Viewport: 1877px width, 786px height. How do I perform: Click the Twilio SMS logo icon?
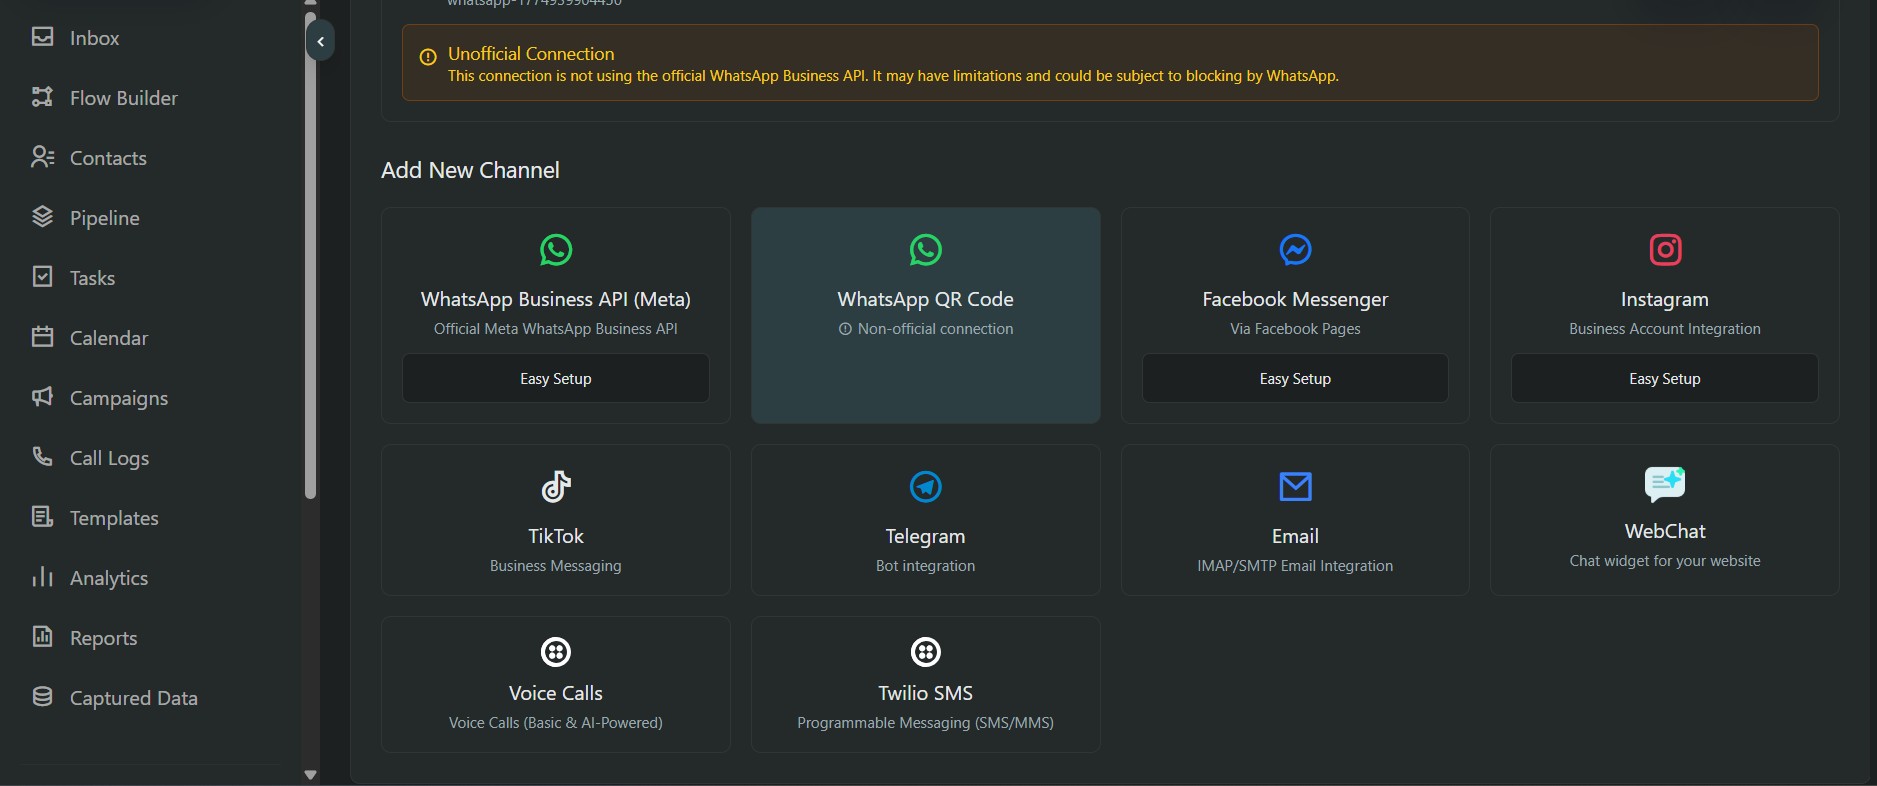tap(926, 652)
